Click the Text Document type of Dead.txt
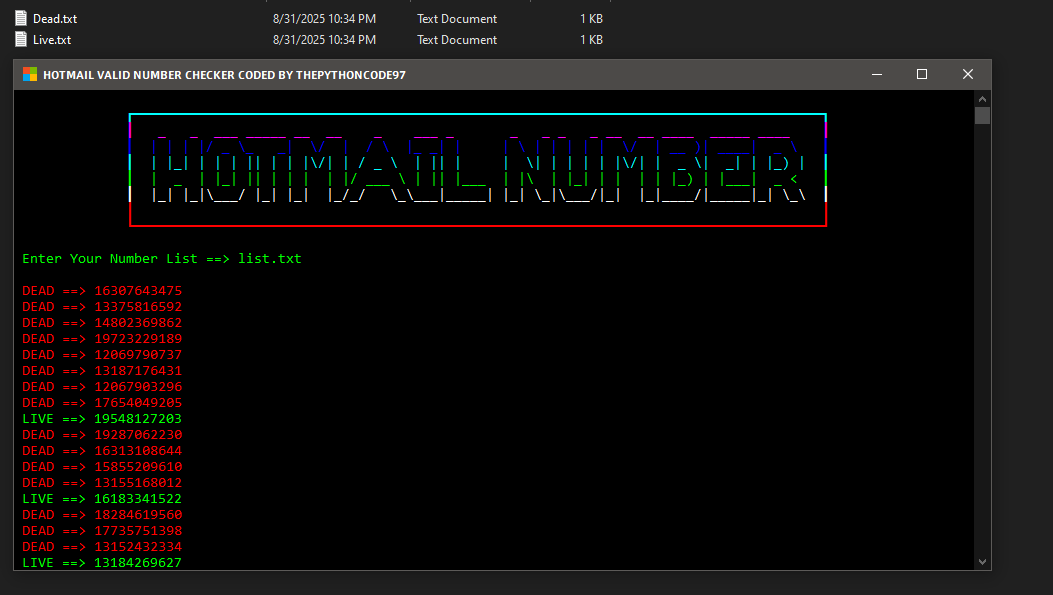Viewport: 1053px width, 595px height. tap(457, 19)
